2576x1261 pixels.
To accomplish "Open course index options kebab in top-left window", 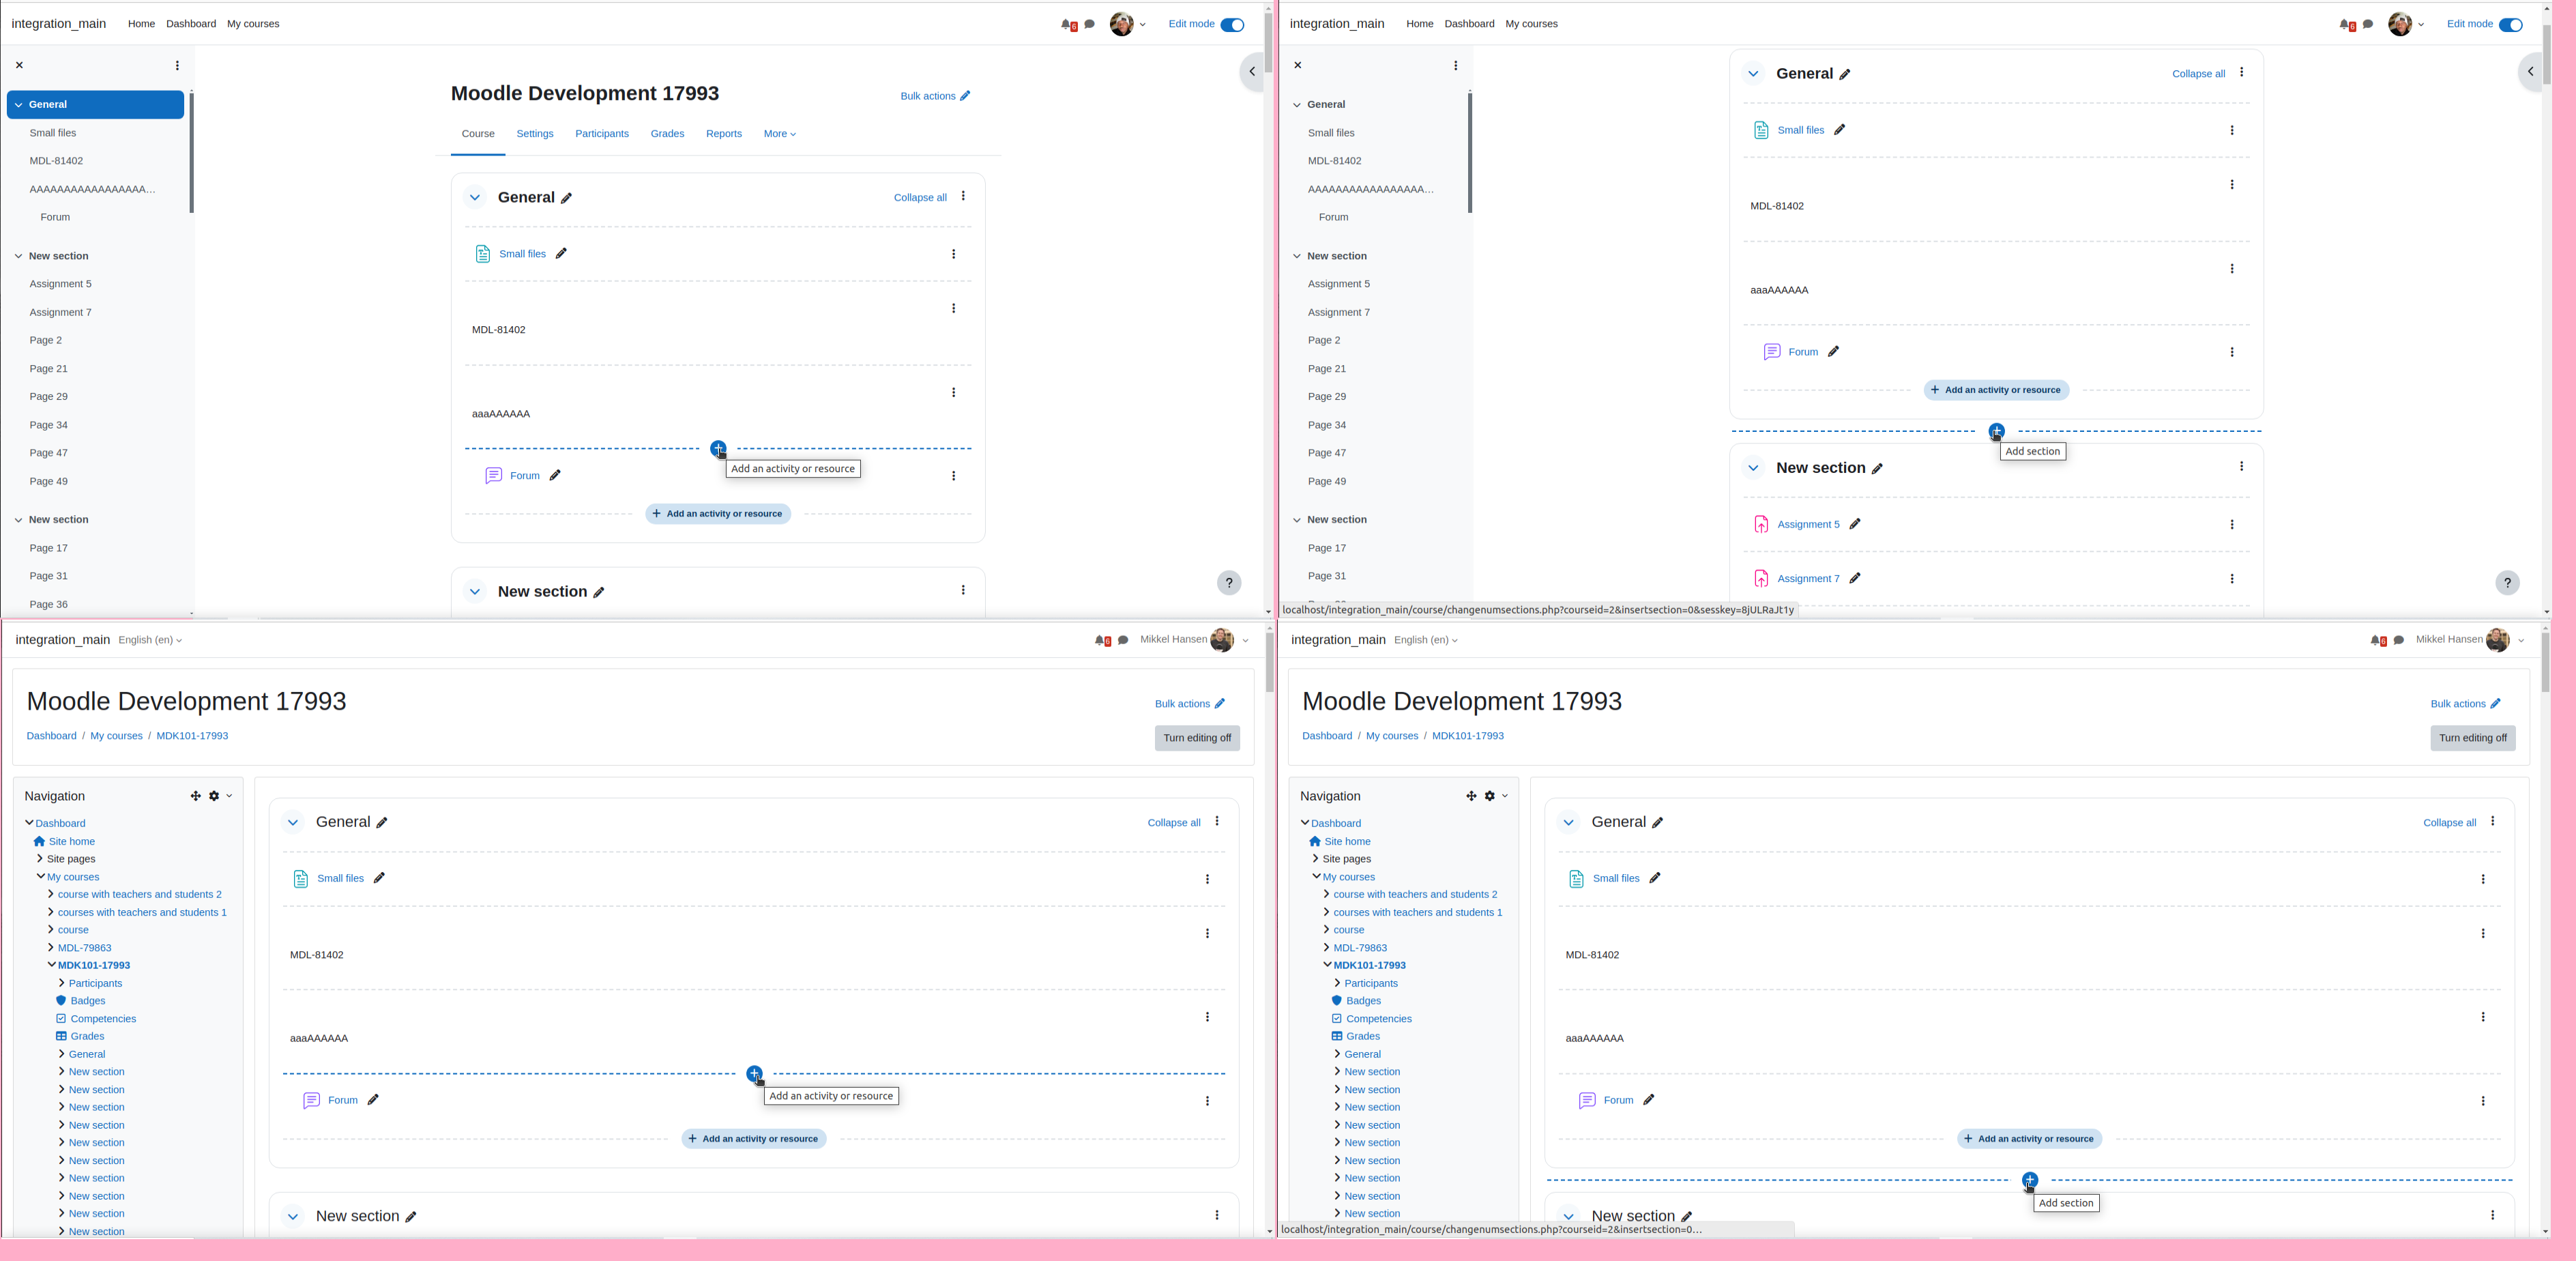I will (177, 65).
